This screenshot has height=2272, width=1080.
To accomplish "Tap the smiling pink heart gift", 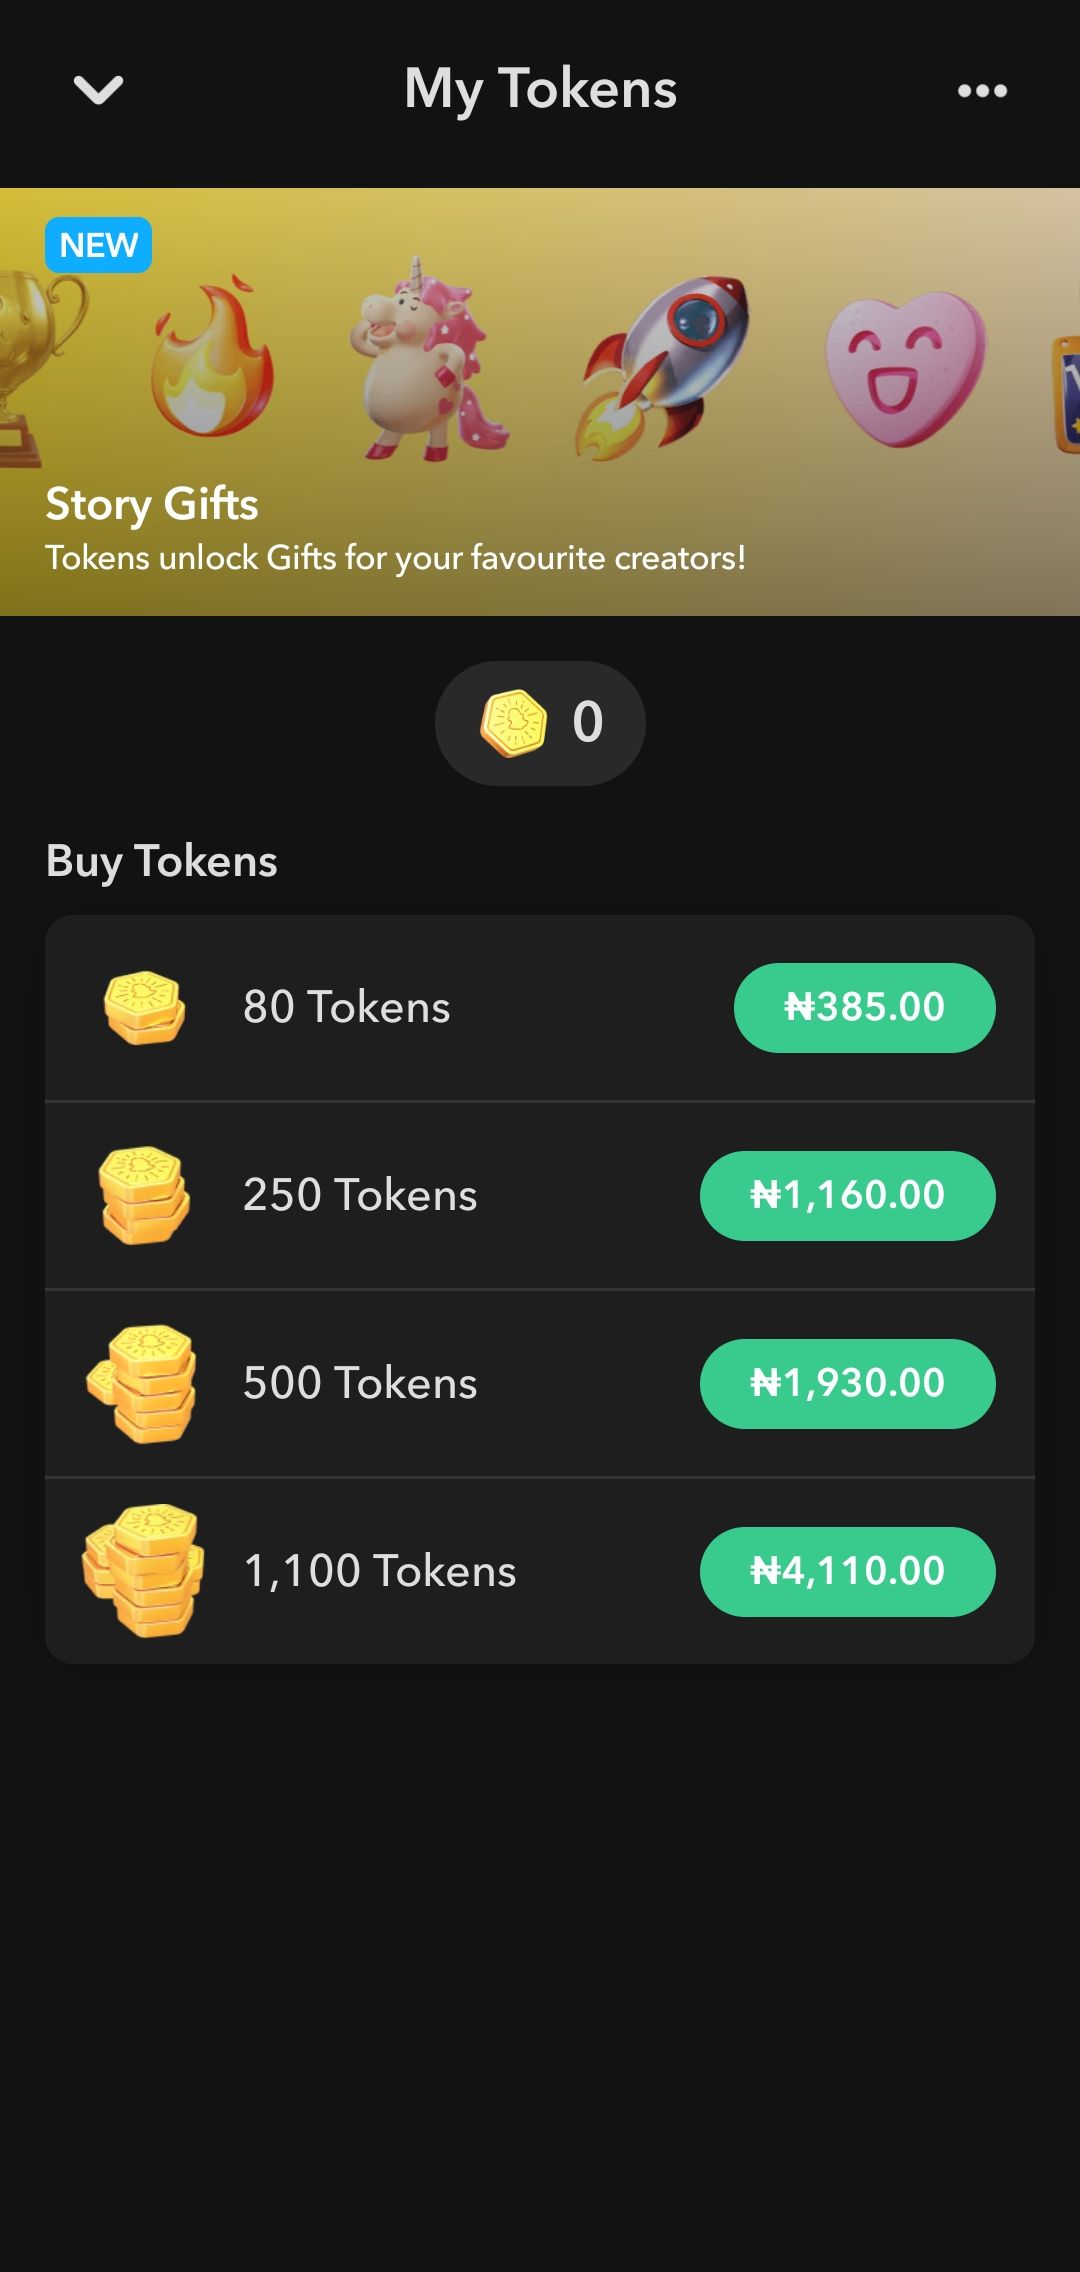I will pos(905,368).
